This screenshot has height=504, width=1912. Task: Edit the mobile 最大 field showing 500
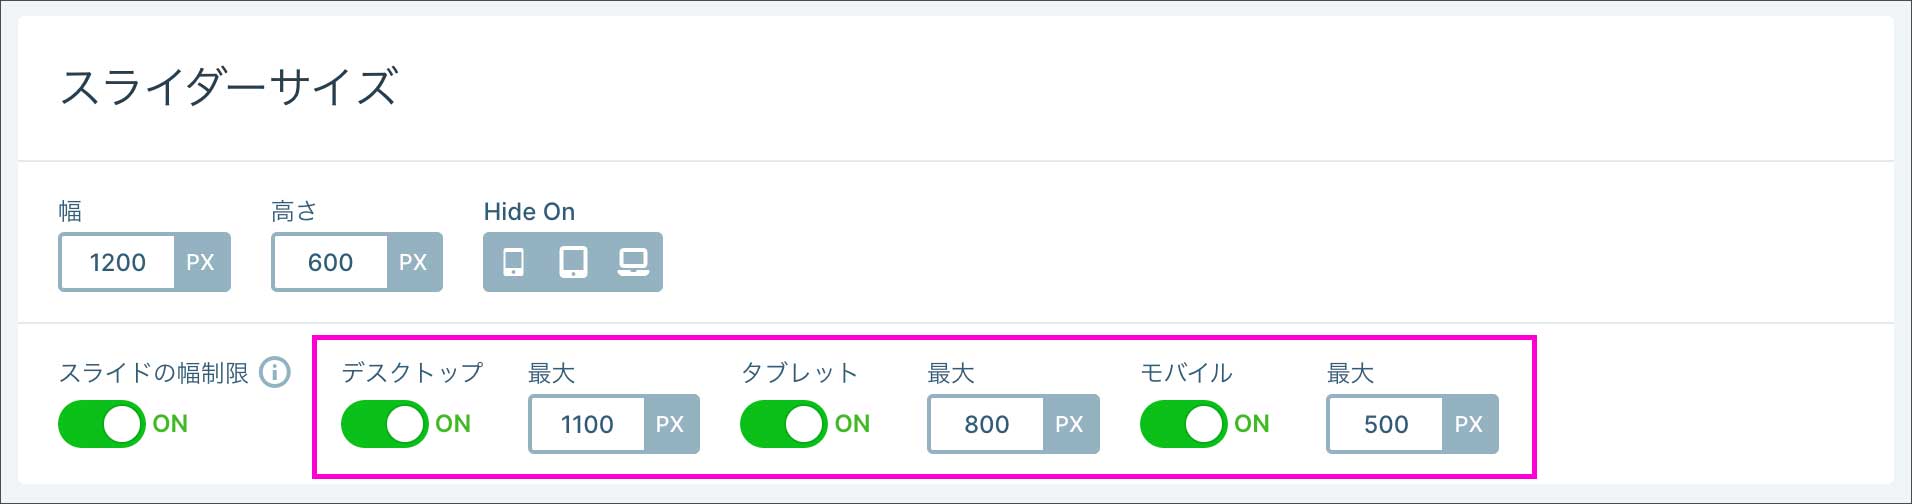pos(1385,424)
